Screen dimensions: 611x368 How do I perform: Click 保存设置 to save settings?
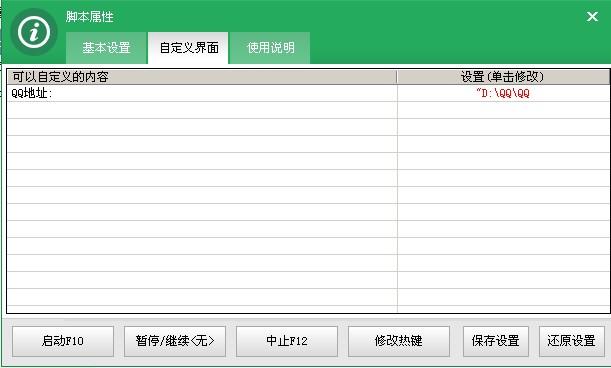pos(496,341)
